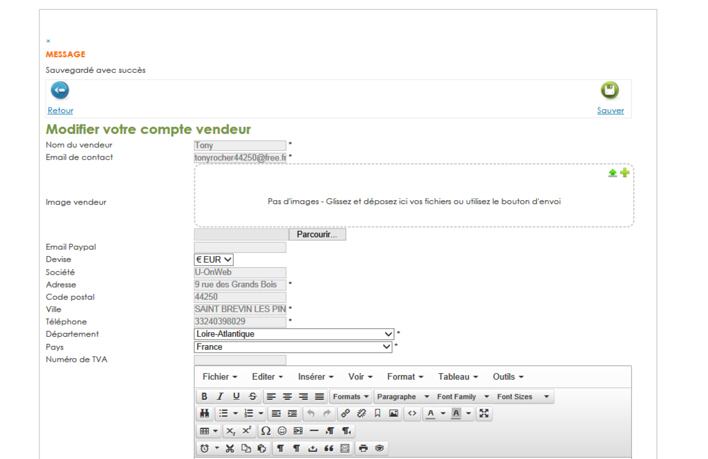Open the Devise EUR dropdown
Image resolution: width=708 pixels, height=459 pixels.
(x=214, y=260)
